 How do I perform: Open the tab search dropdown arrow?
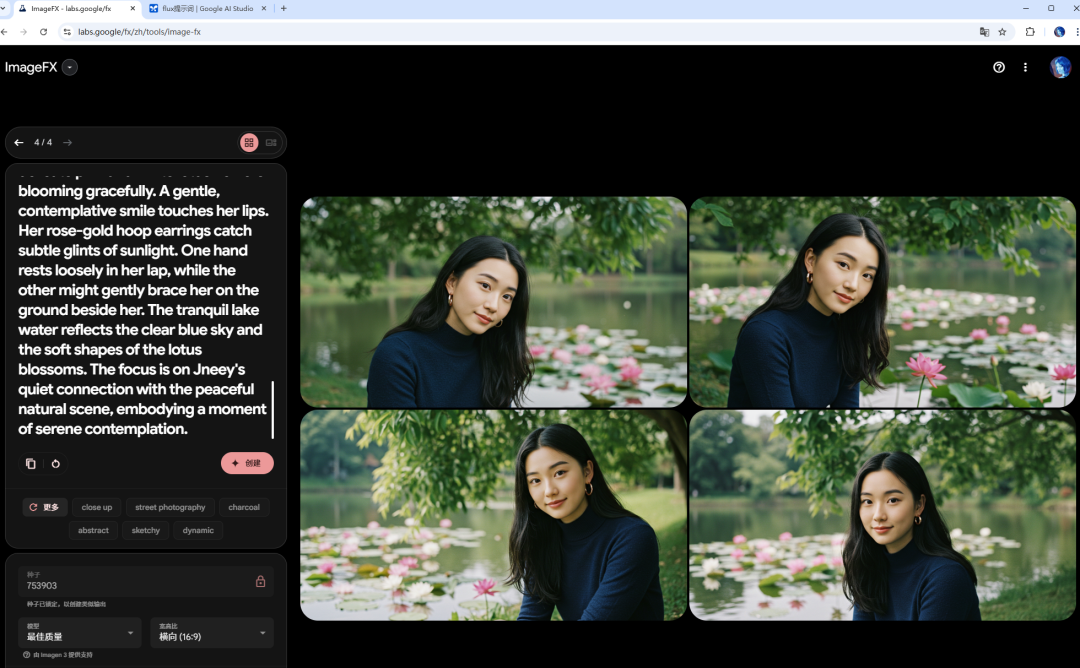click(x=3, y=8)
